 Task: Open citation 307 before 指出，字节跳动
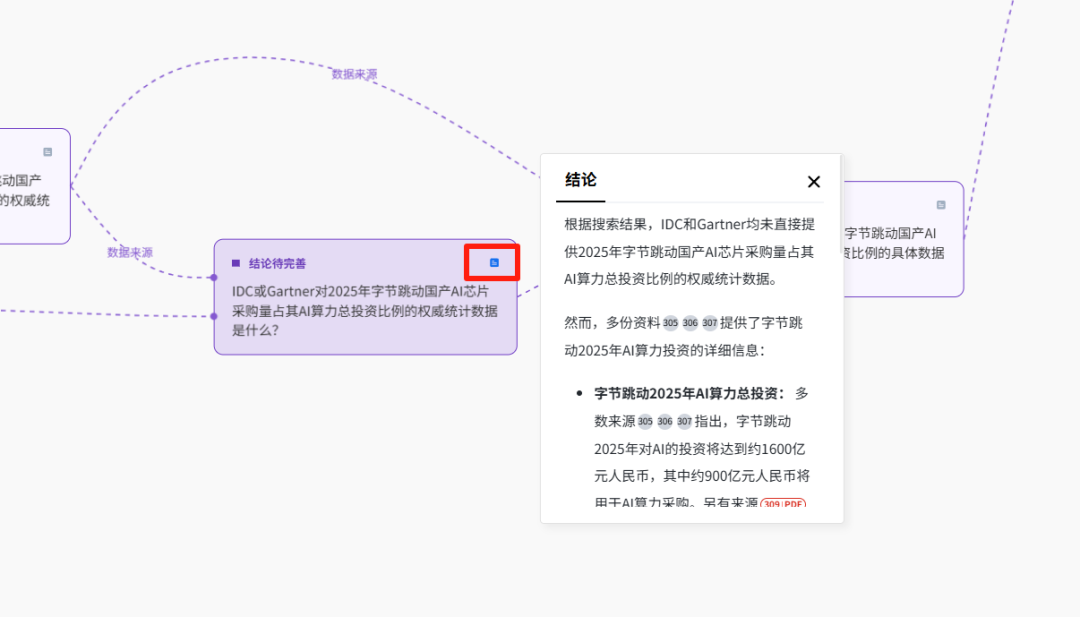coord(684,421)
